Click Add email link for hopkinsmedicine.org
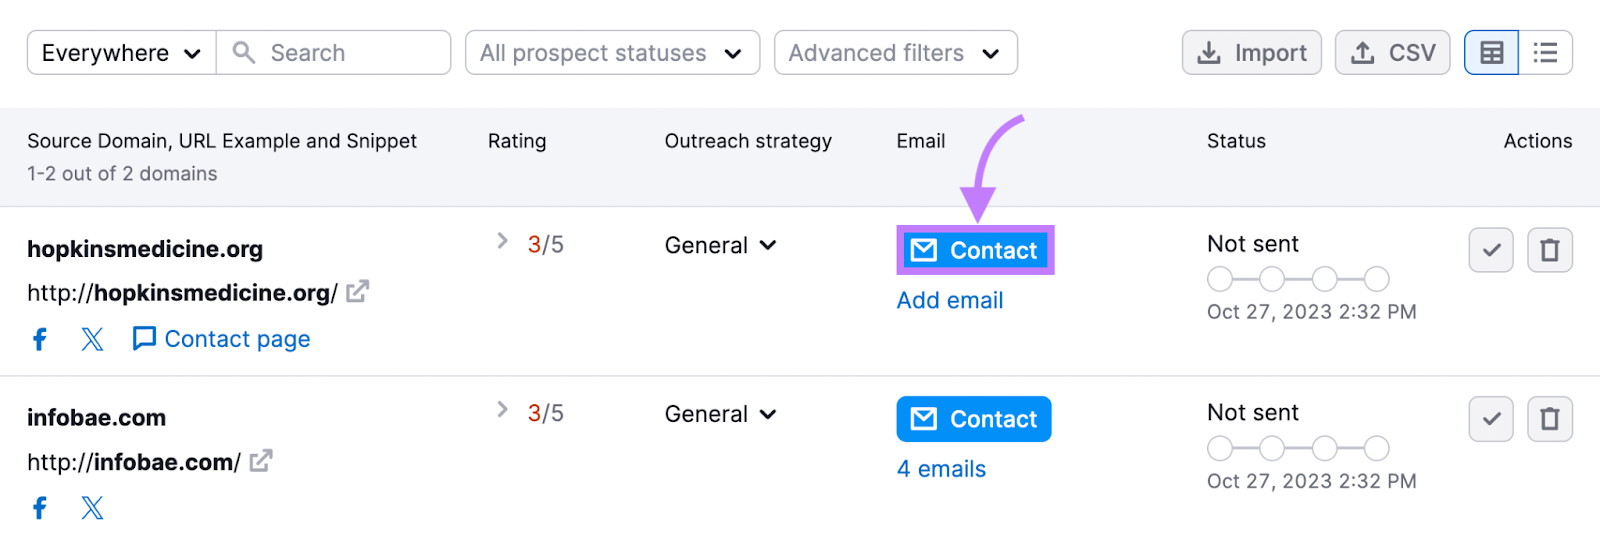This screenshot has width=1600, height=536. pyautogui.click(x=949, y=301)
